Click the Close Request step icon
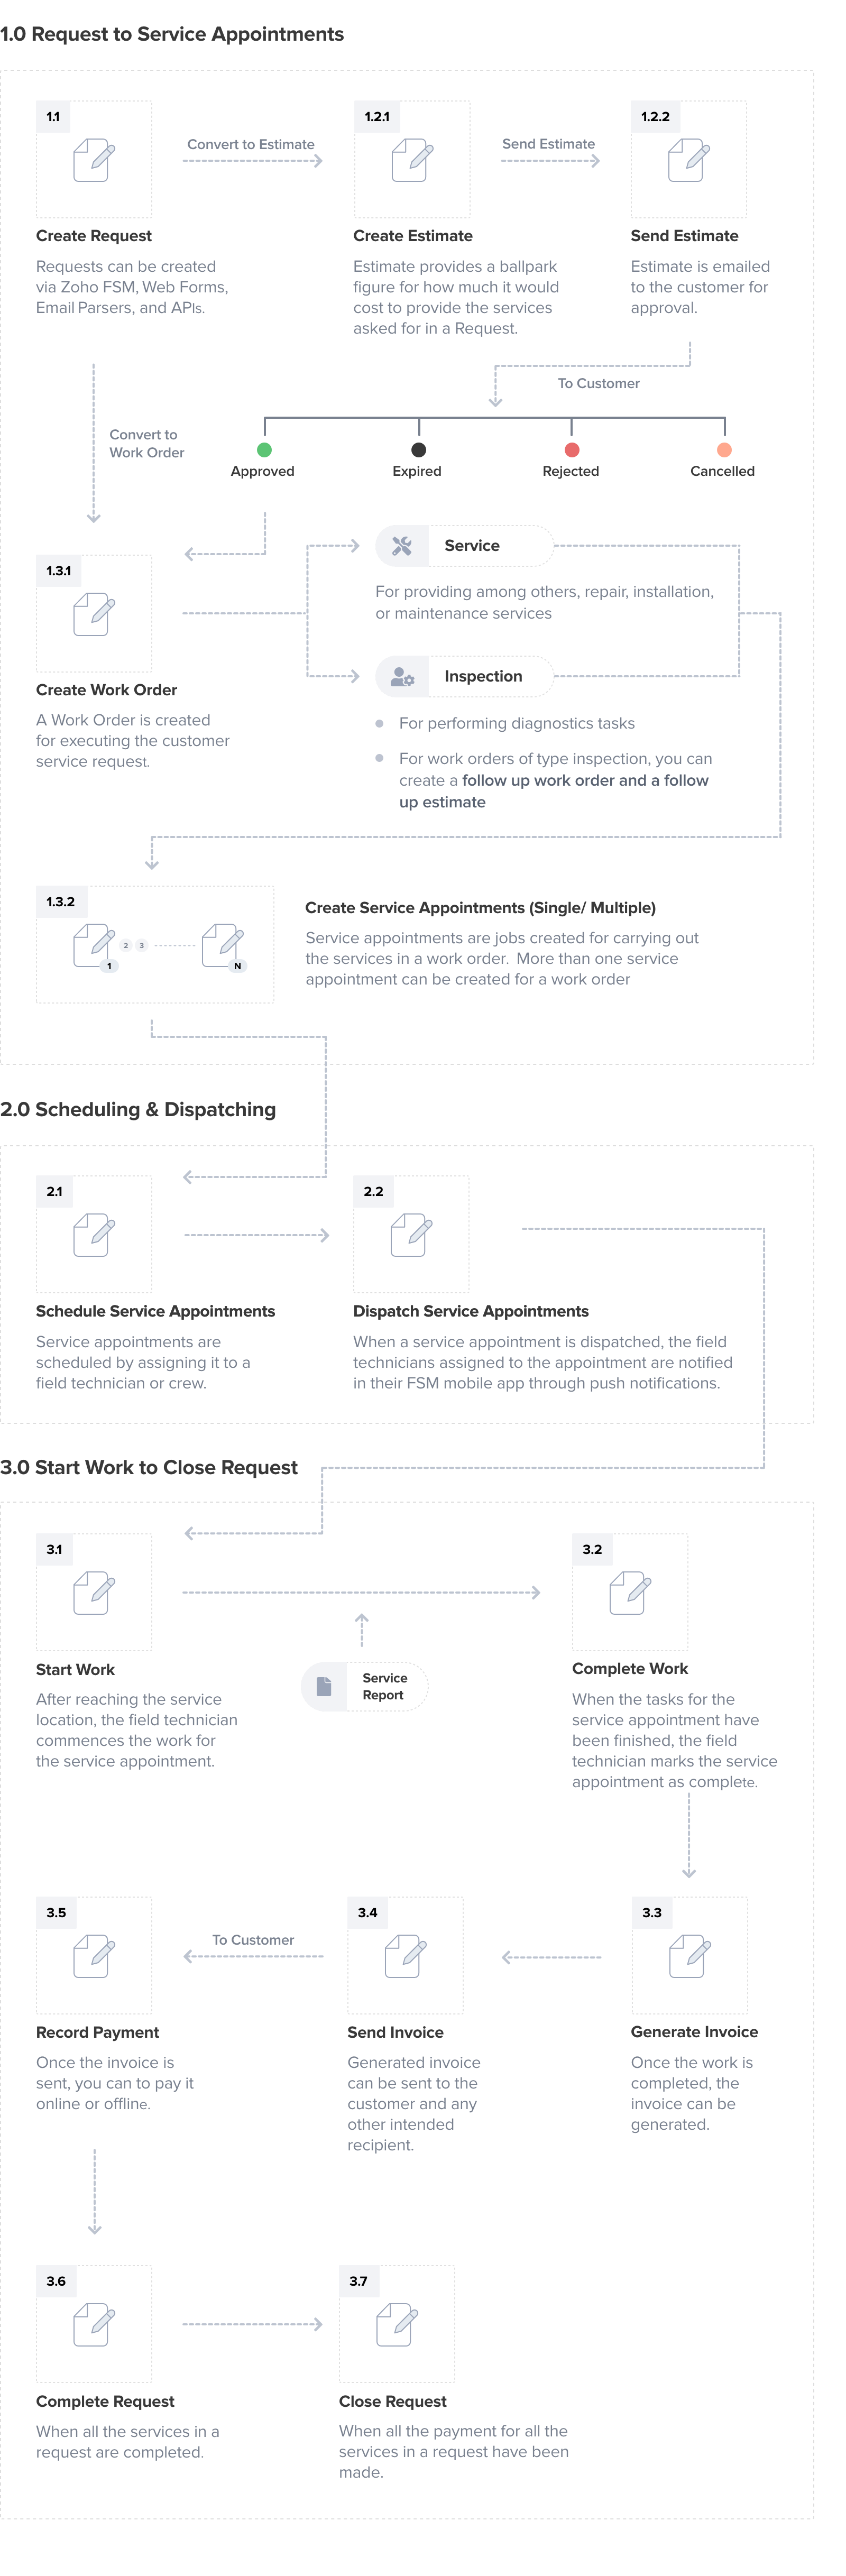The width and height of the screenshot is (846, 2576). 397,2324
